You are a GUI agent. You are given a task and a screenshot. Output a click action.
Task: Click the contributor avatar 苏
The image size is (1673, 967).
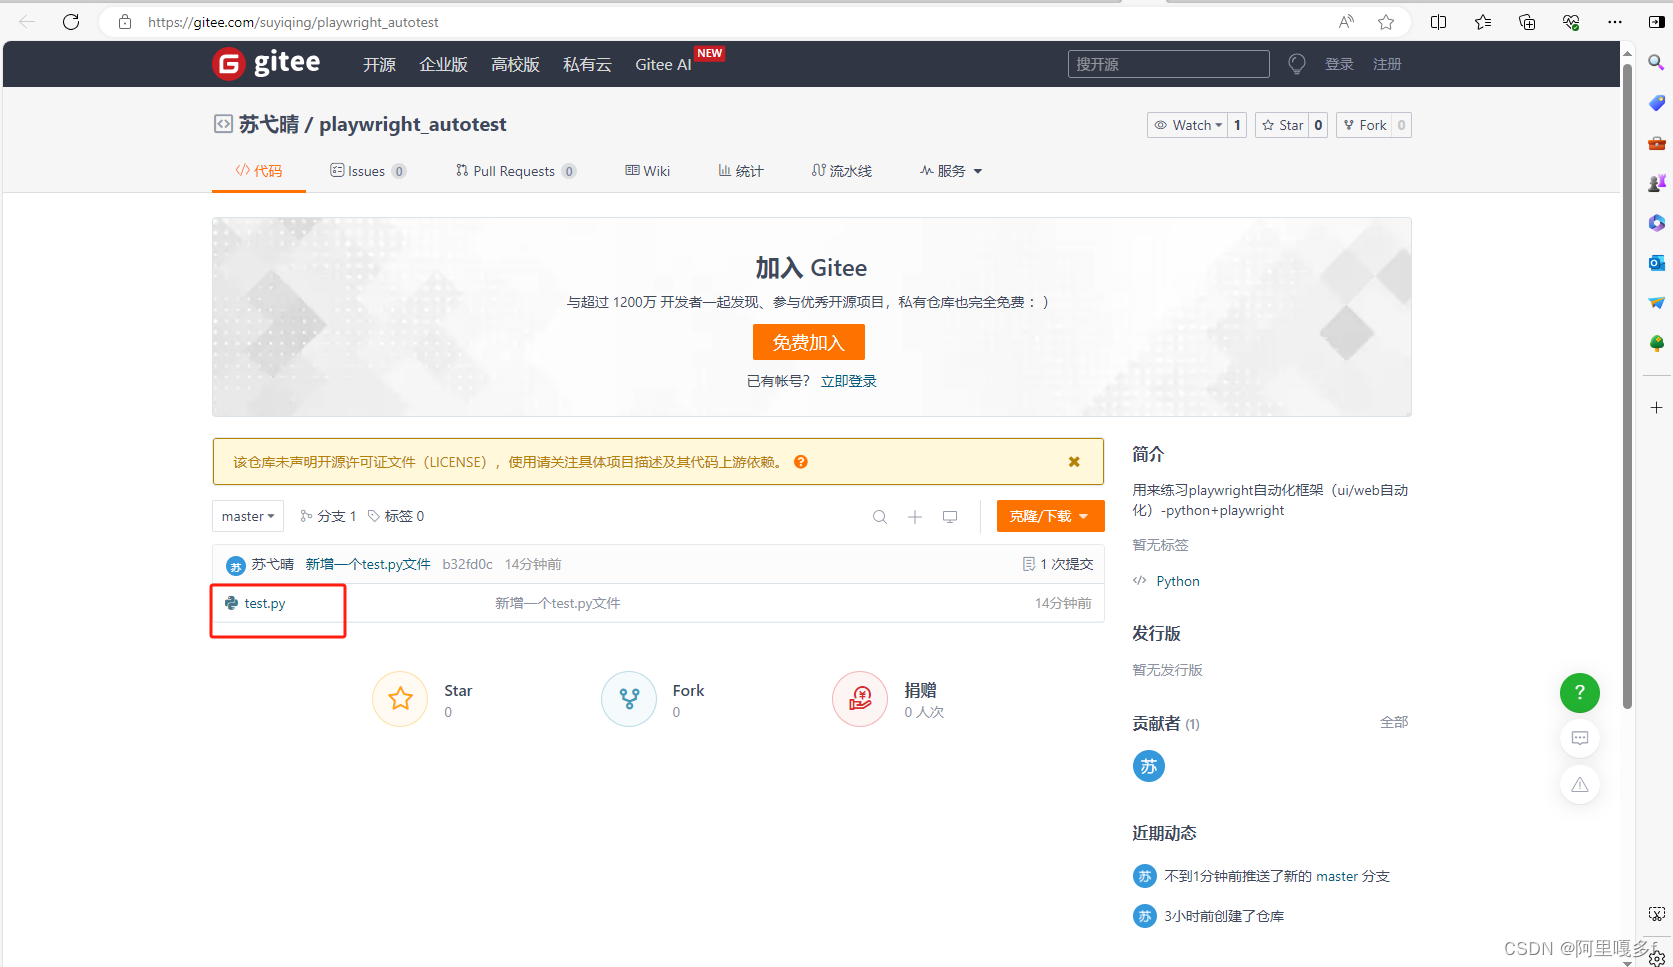[1149, 766]
